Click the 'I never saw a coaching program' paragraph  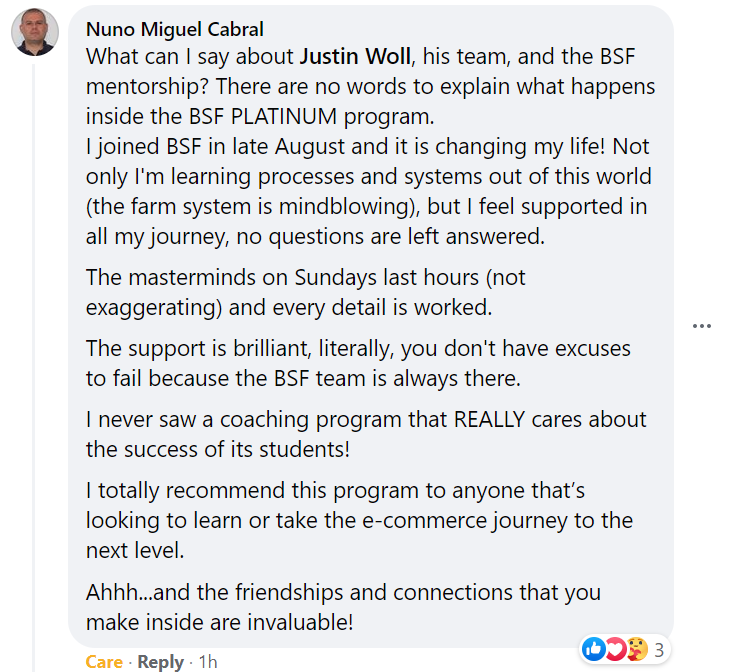click(366, 434)
